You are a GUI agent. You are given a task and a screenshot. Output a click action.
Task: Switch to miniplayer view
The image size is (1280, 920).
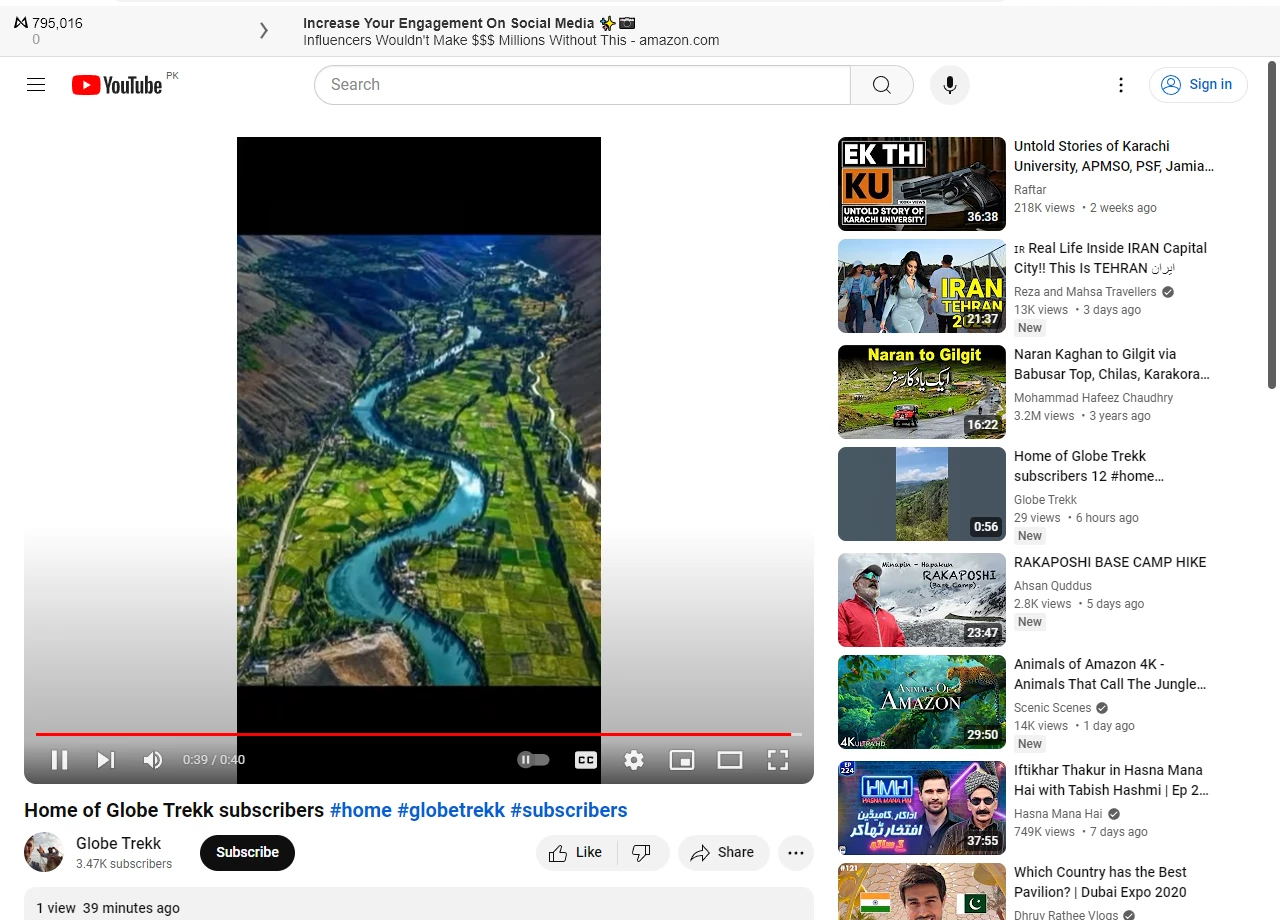pyautogui.click(x=682, y=760)
